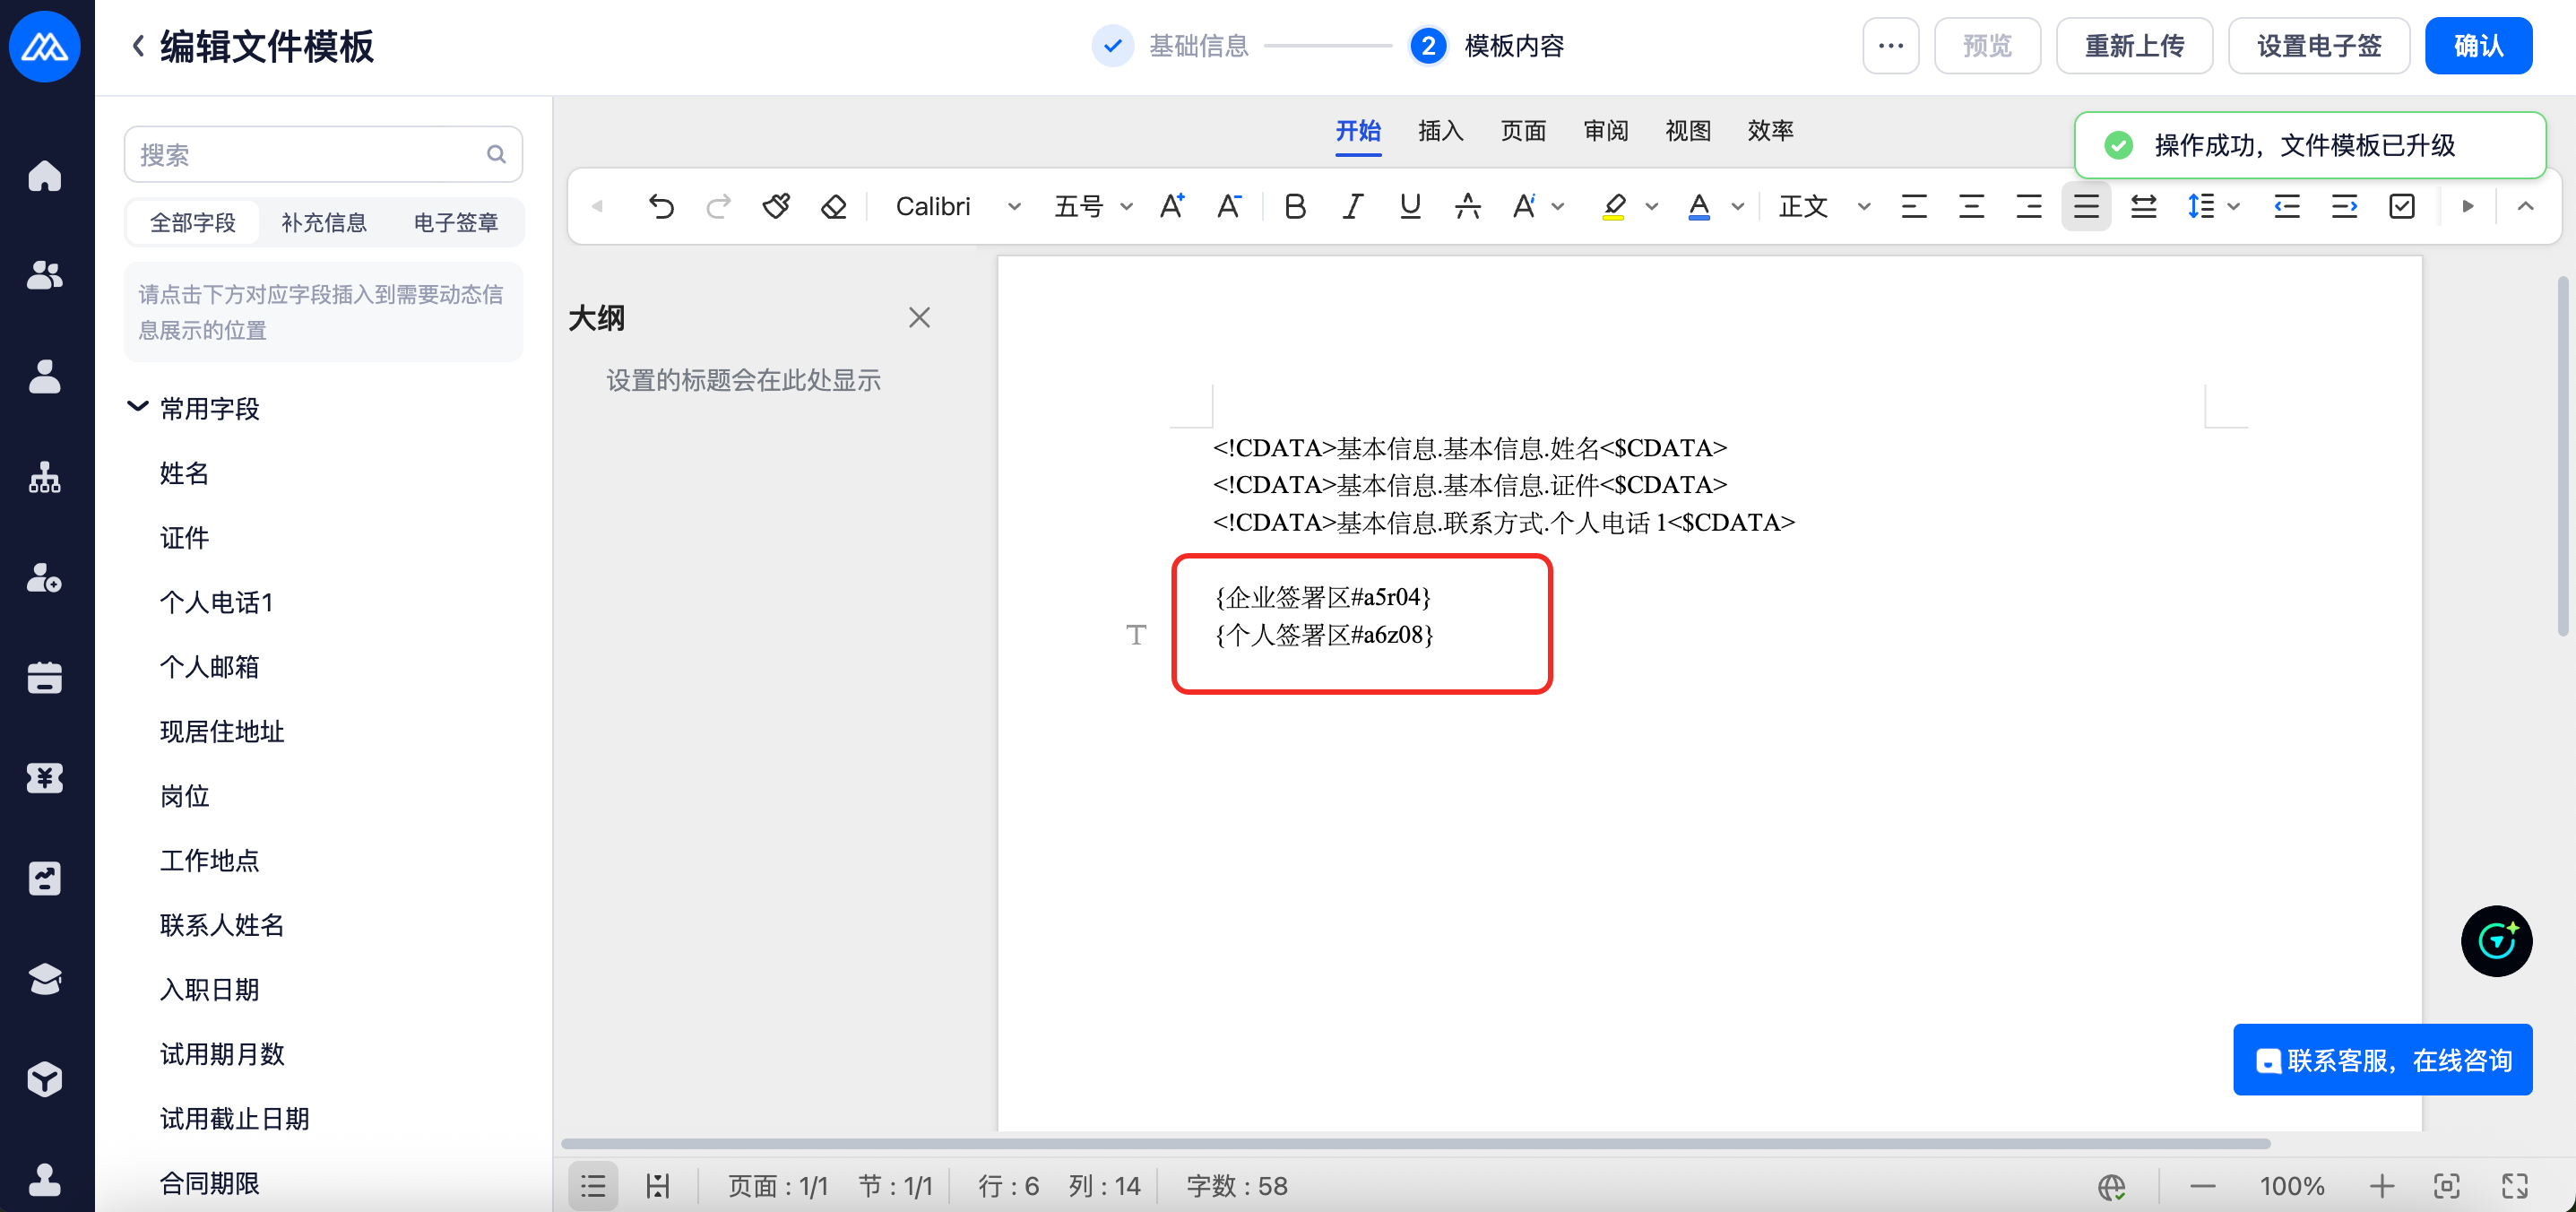
Task: Insert checkbox icon in toolbar
Action: coord(2402,207)
